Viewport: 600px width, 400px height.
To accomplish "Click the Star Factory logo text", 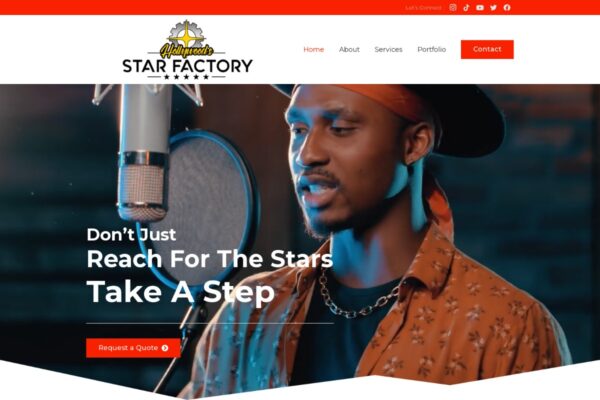I will 187,66.
